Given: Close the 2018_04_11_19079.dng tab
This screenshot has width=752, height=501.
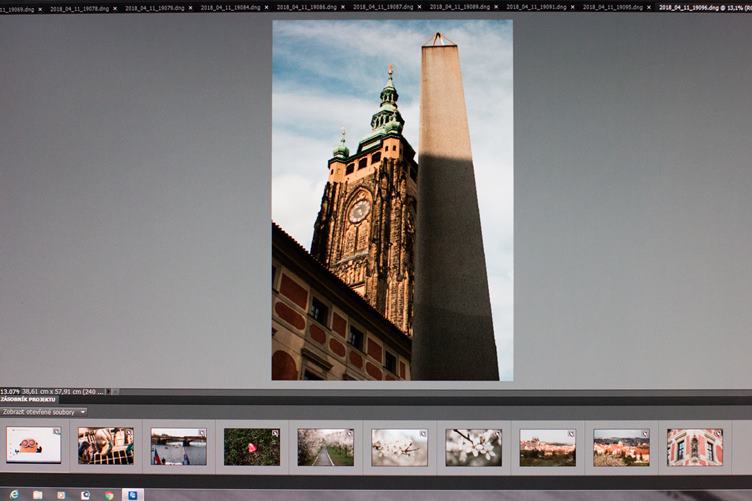Looking at the screenshot, I should [x=190, y=7].
